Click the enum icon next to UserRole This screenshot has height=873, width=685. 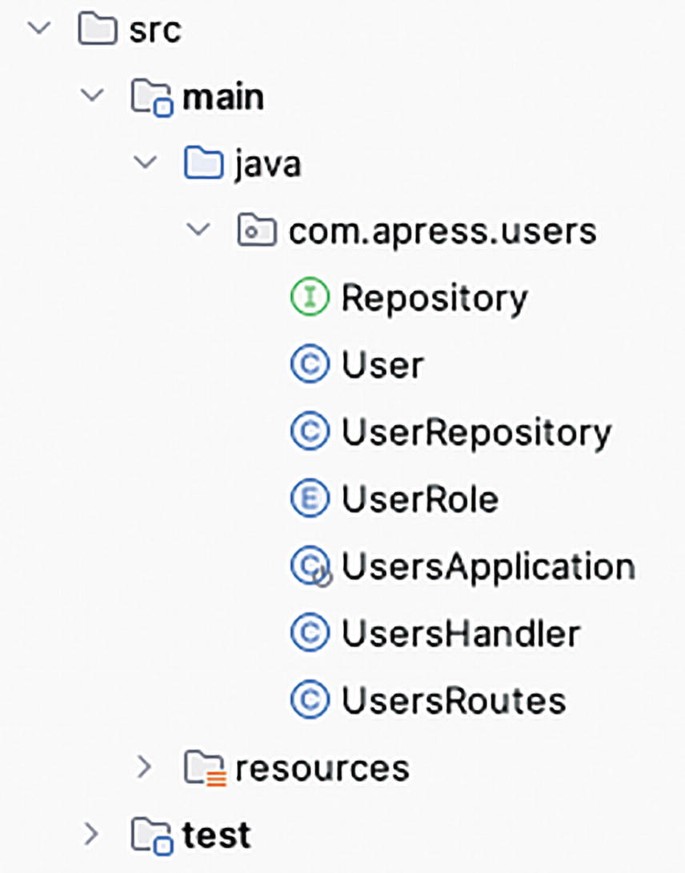point(312,499)
